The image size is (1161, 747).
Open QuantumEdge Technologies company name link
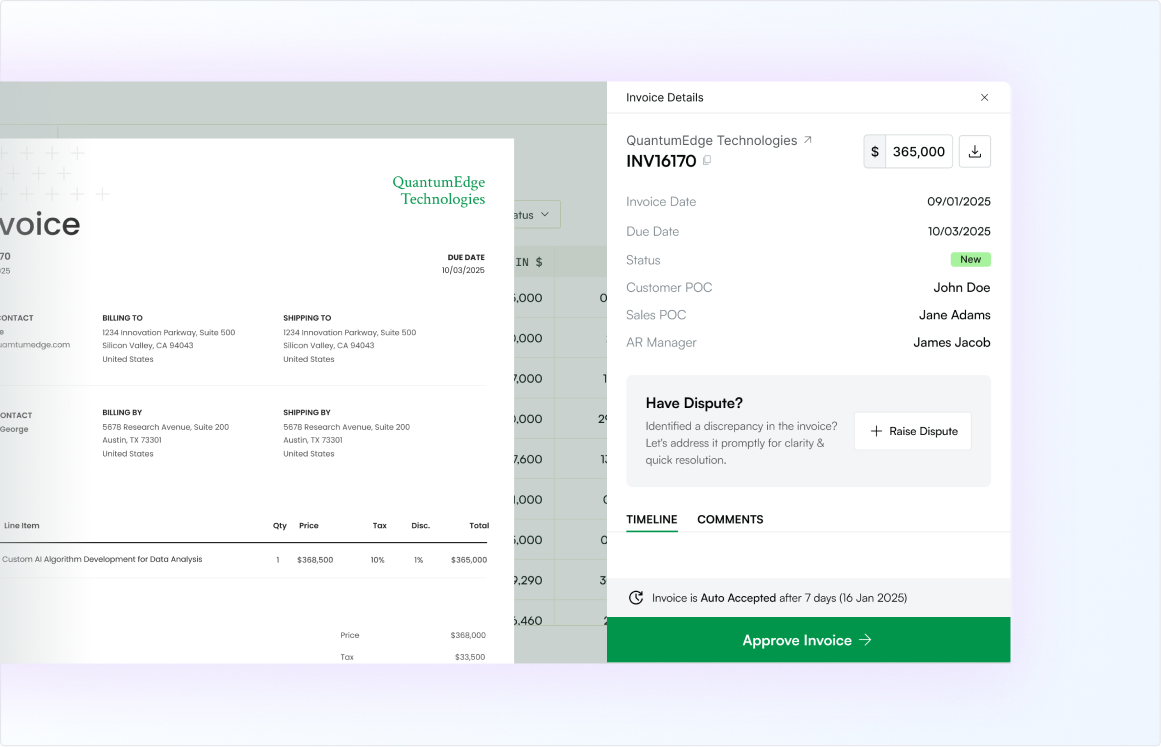tap(712, 140)
